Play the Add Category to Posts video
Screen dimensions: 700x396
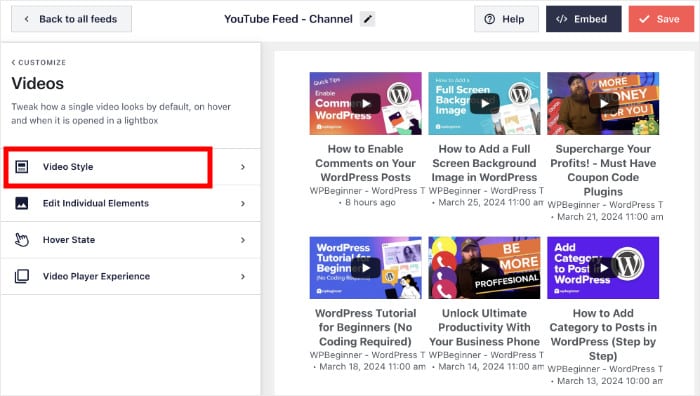tap(604, 268)
